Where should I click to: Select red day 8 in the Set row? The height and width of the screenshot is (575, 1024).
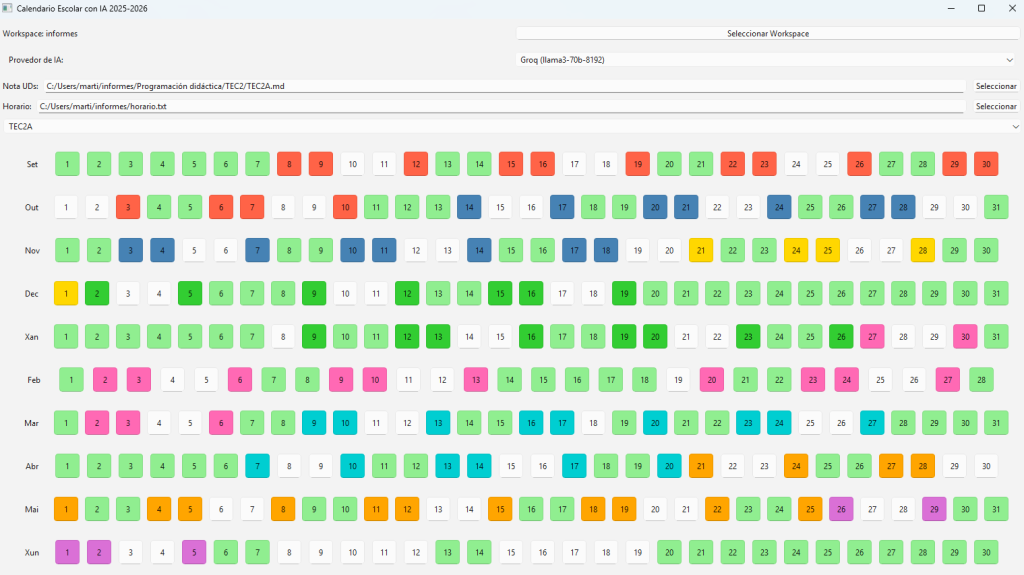[x=290, y=164]
